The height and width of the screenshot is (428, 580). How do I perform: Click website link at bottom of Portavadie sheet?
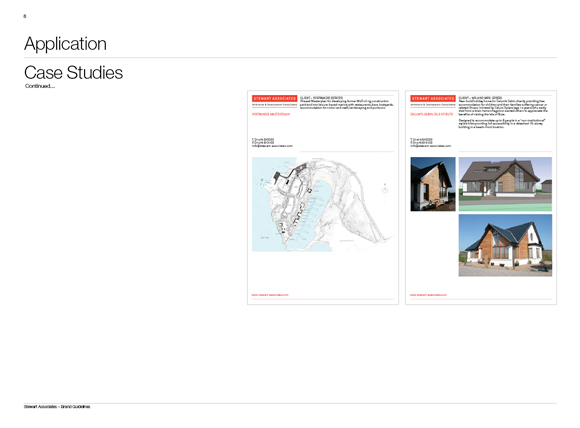coord(270,295)
